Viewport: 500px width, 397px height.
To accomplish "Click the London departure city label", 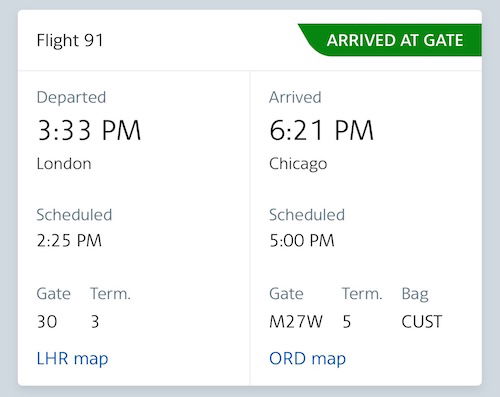I will (x=64, y=164).
